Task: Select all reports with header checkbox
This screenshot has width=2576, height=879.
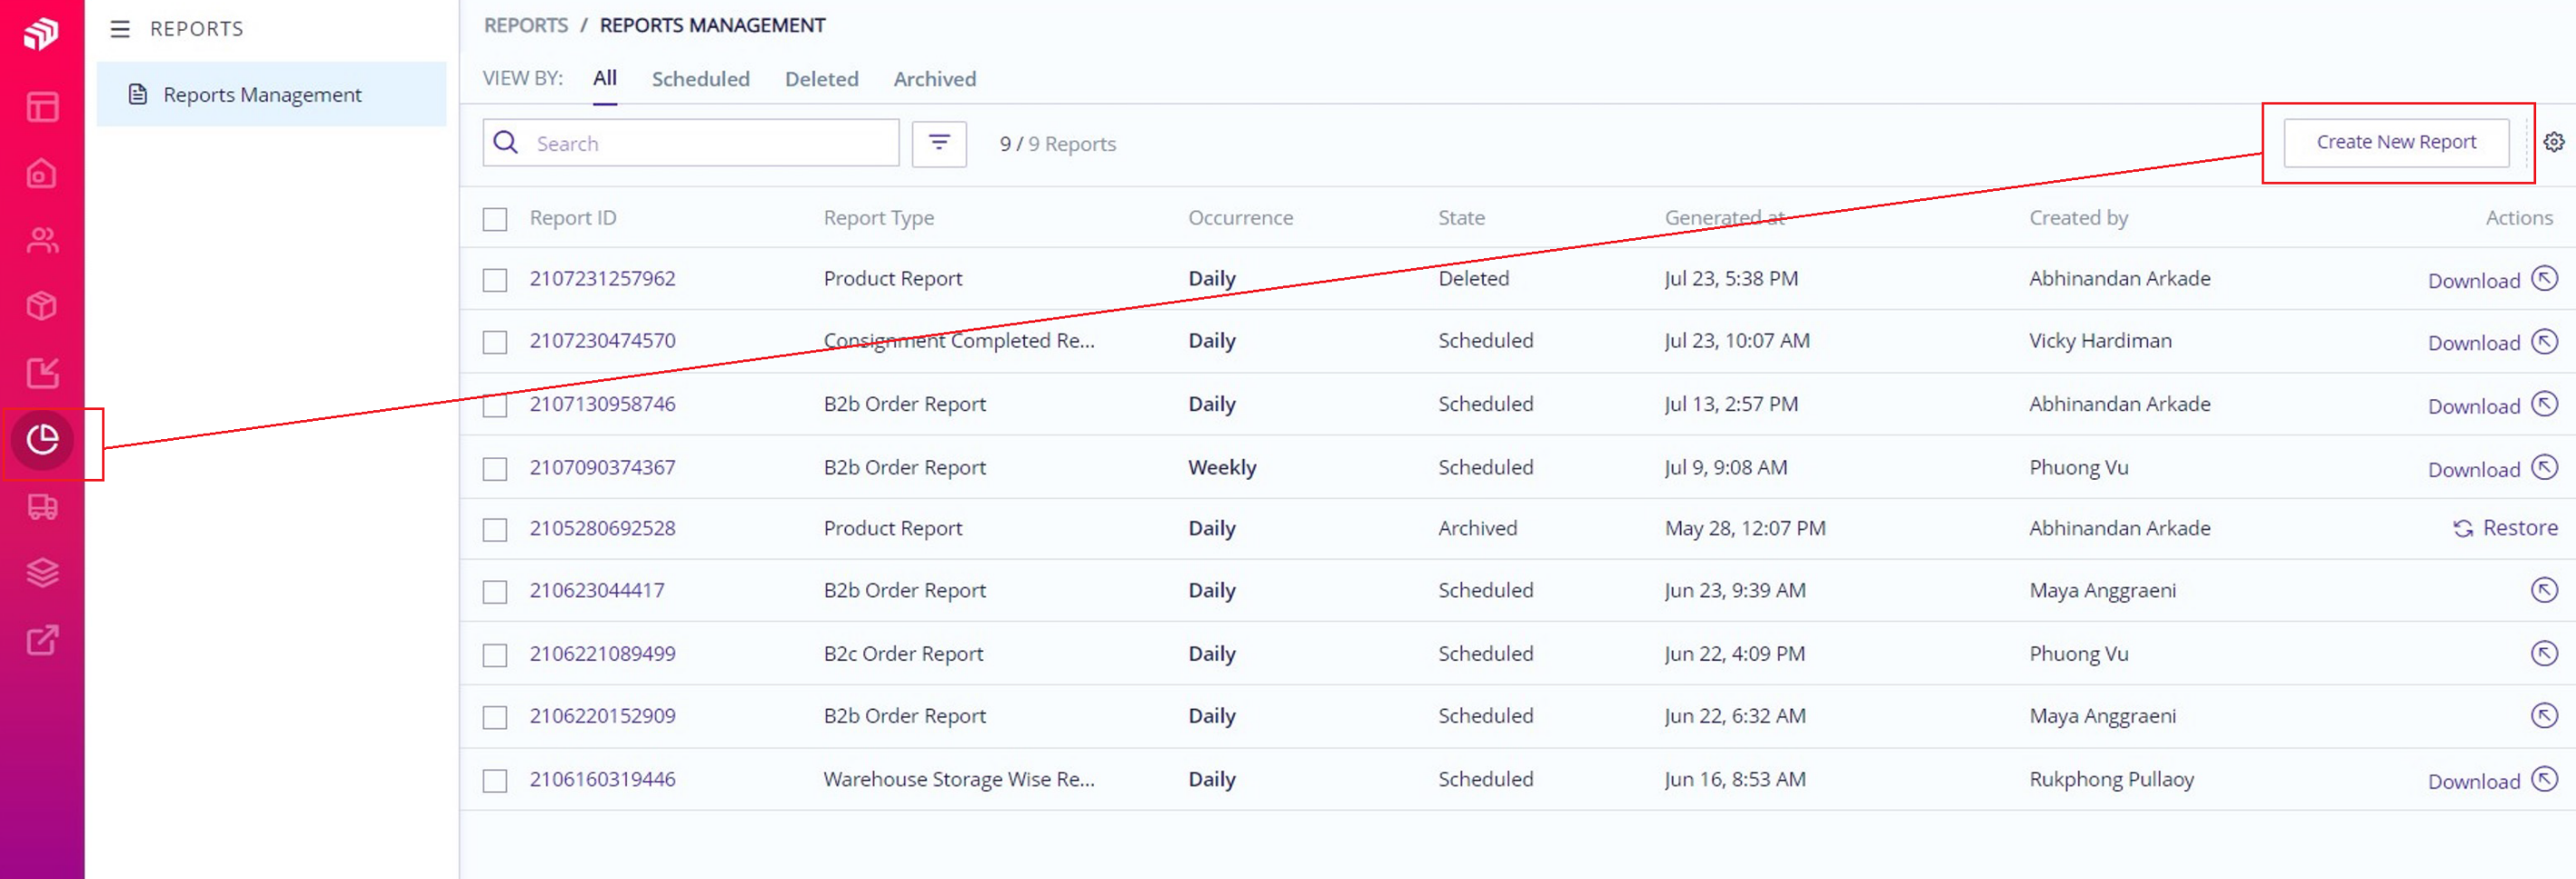Action: (x=495, y=219)
